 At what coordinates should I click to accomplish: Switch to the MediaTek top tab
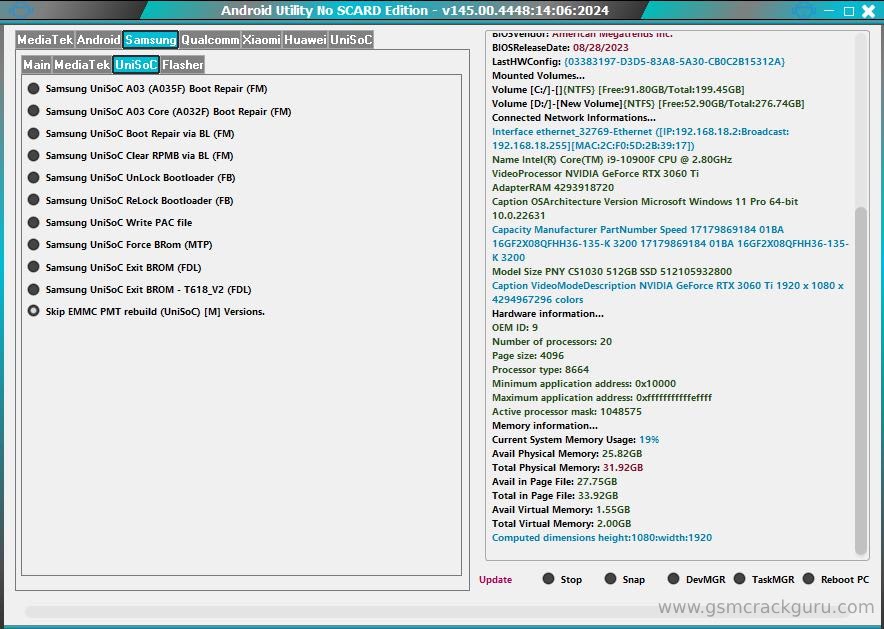[x=45, y=40]
